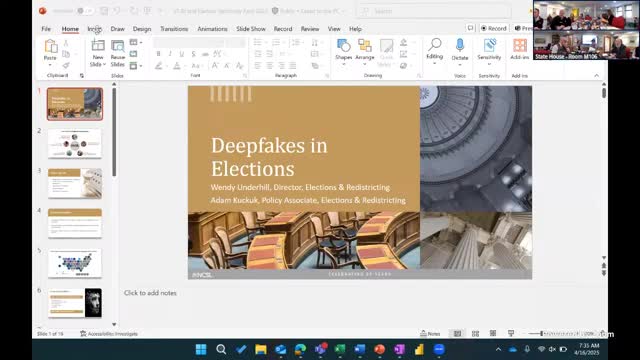Image resolution: width=640 pixels, height=360 pixels.
Task: Click Align Left paragraph icon
Action: [258, 65]
